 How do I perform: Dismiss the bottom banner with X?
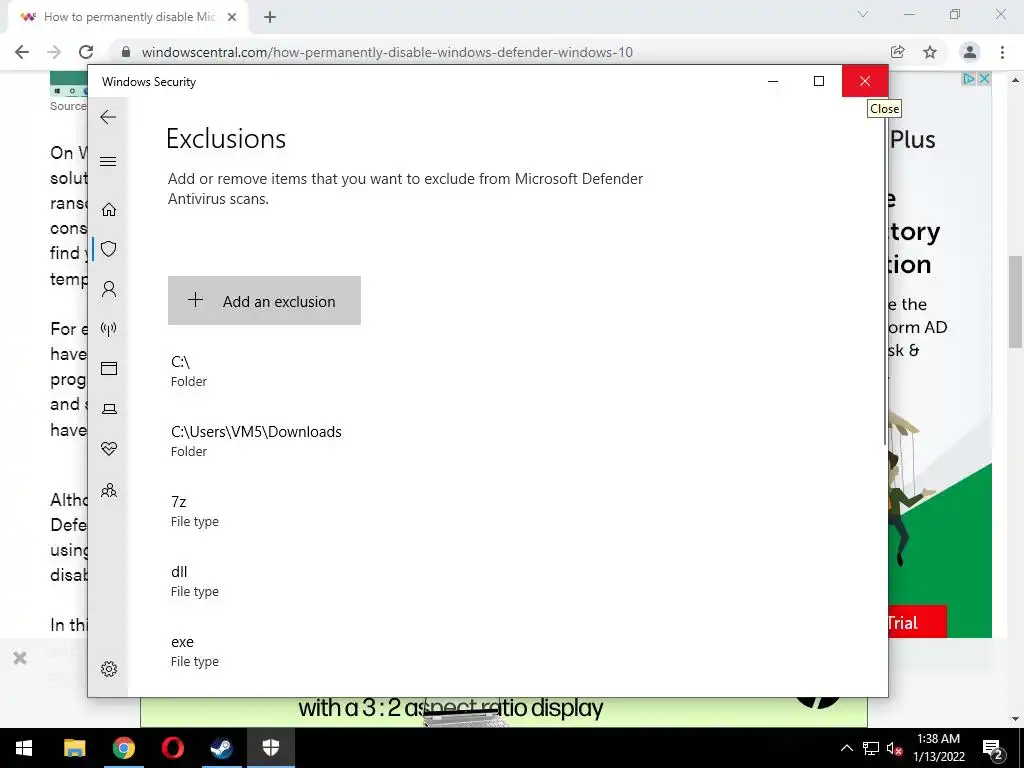[x=20, y=658]
